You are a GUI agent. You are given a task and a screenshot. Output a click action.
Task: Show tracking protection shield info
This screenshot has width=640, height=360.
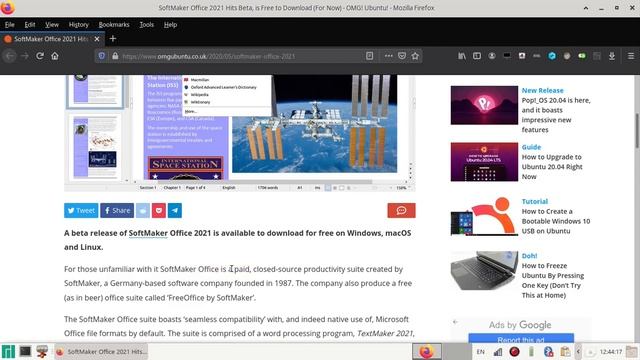click(102, 56)
